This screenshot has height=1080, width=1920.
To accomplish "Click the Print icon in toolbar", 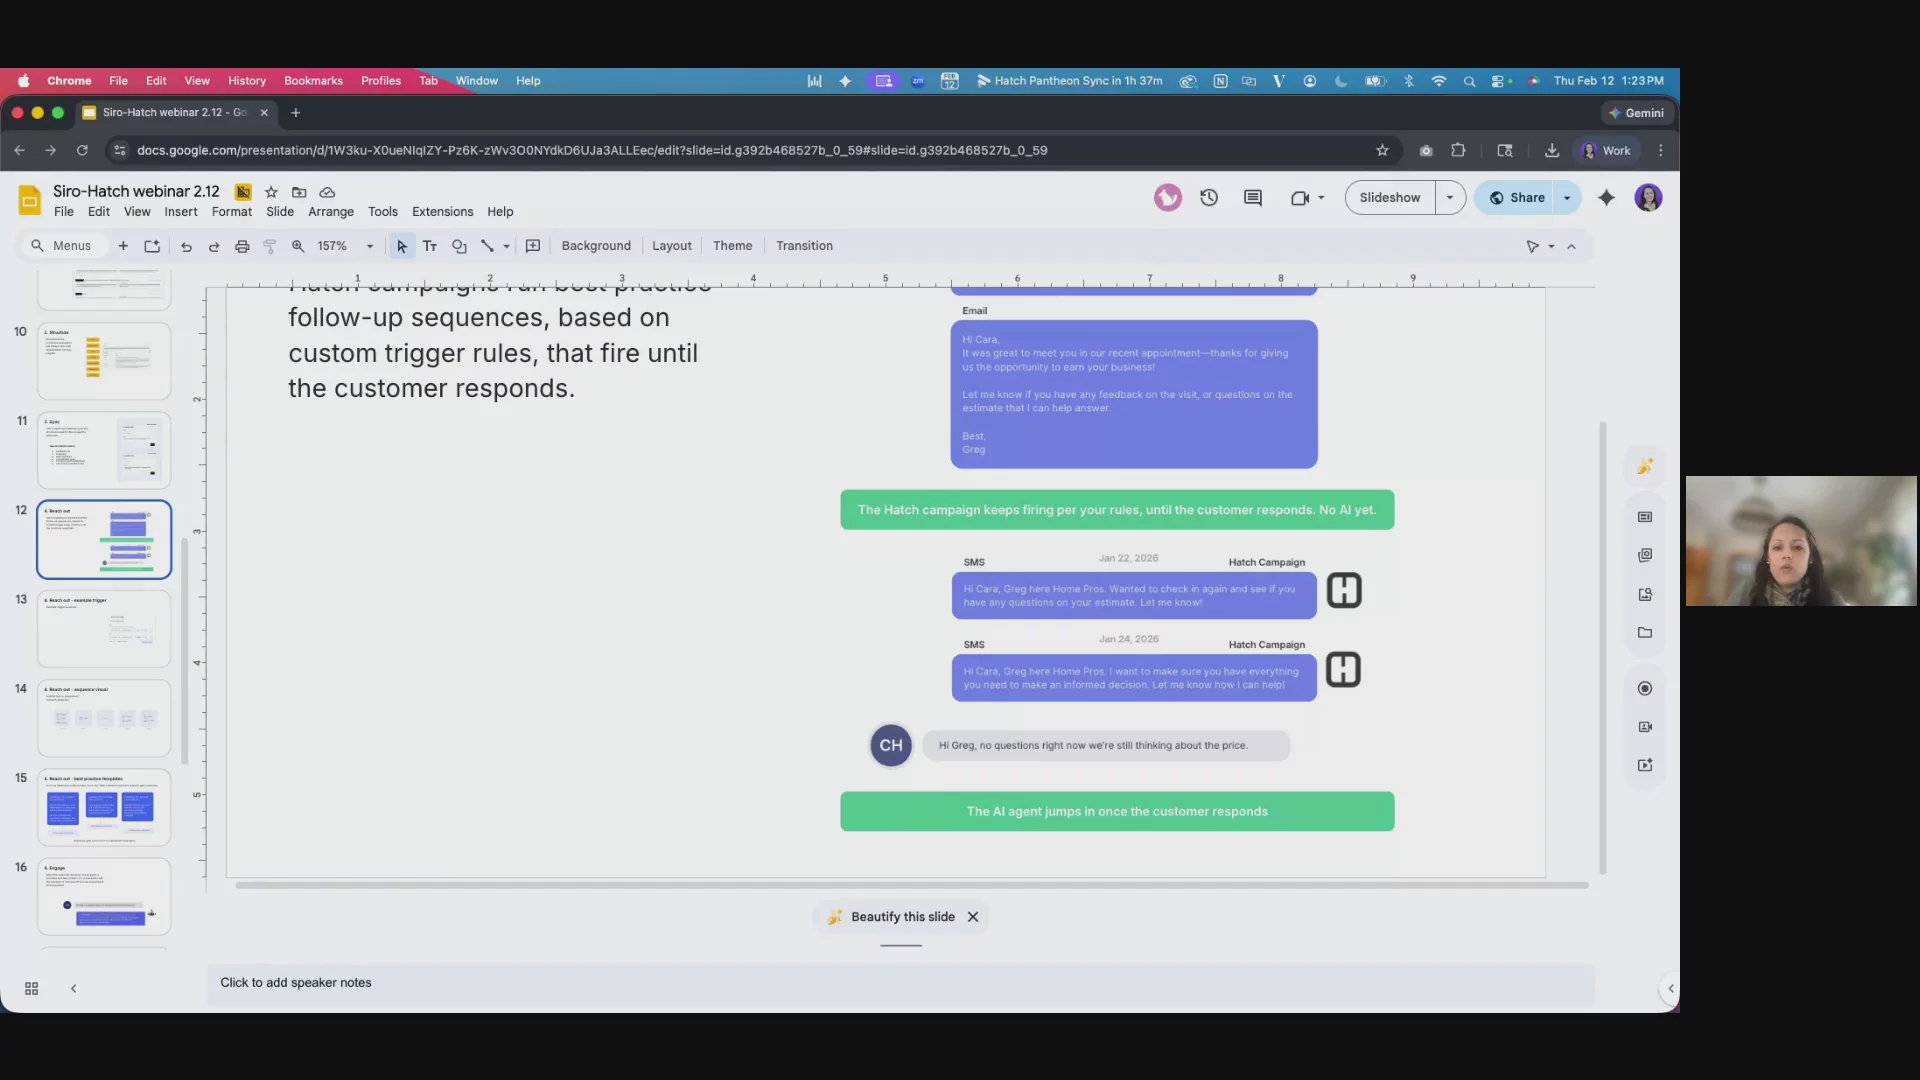I will (x=242, y=246).
